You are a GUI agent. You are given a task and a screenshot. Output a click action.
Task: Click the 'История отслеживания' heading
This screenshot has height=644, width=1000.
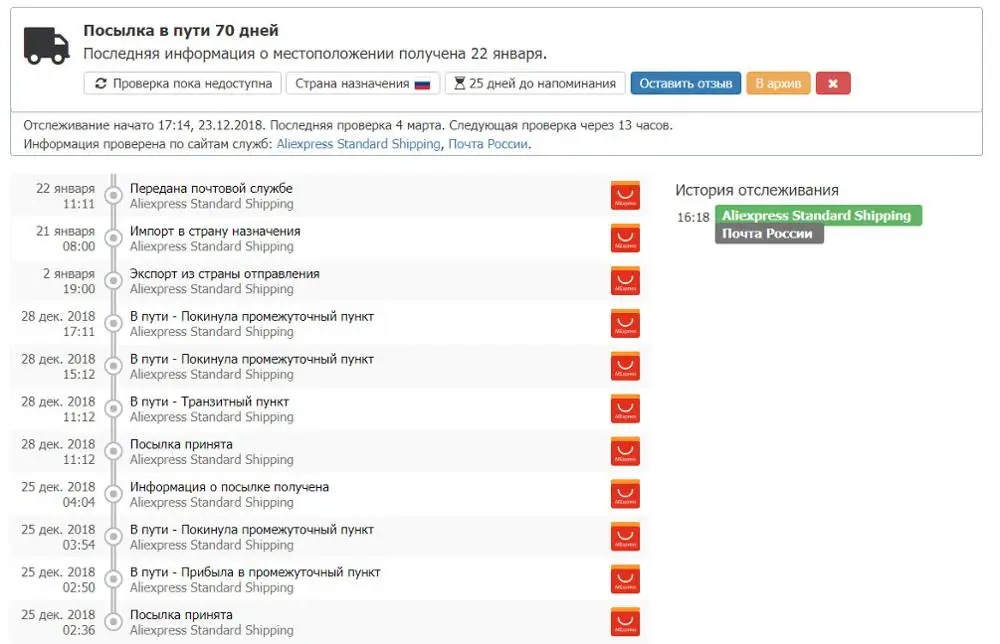coord(757,190)
